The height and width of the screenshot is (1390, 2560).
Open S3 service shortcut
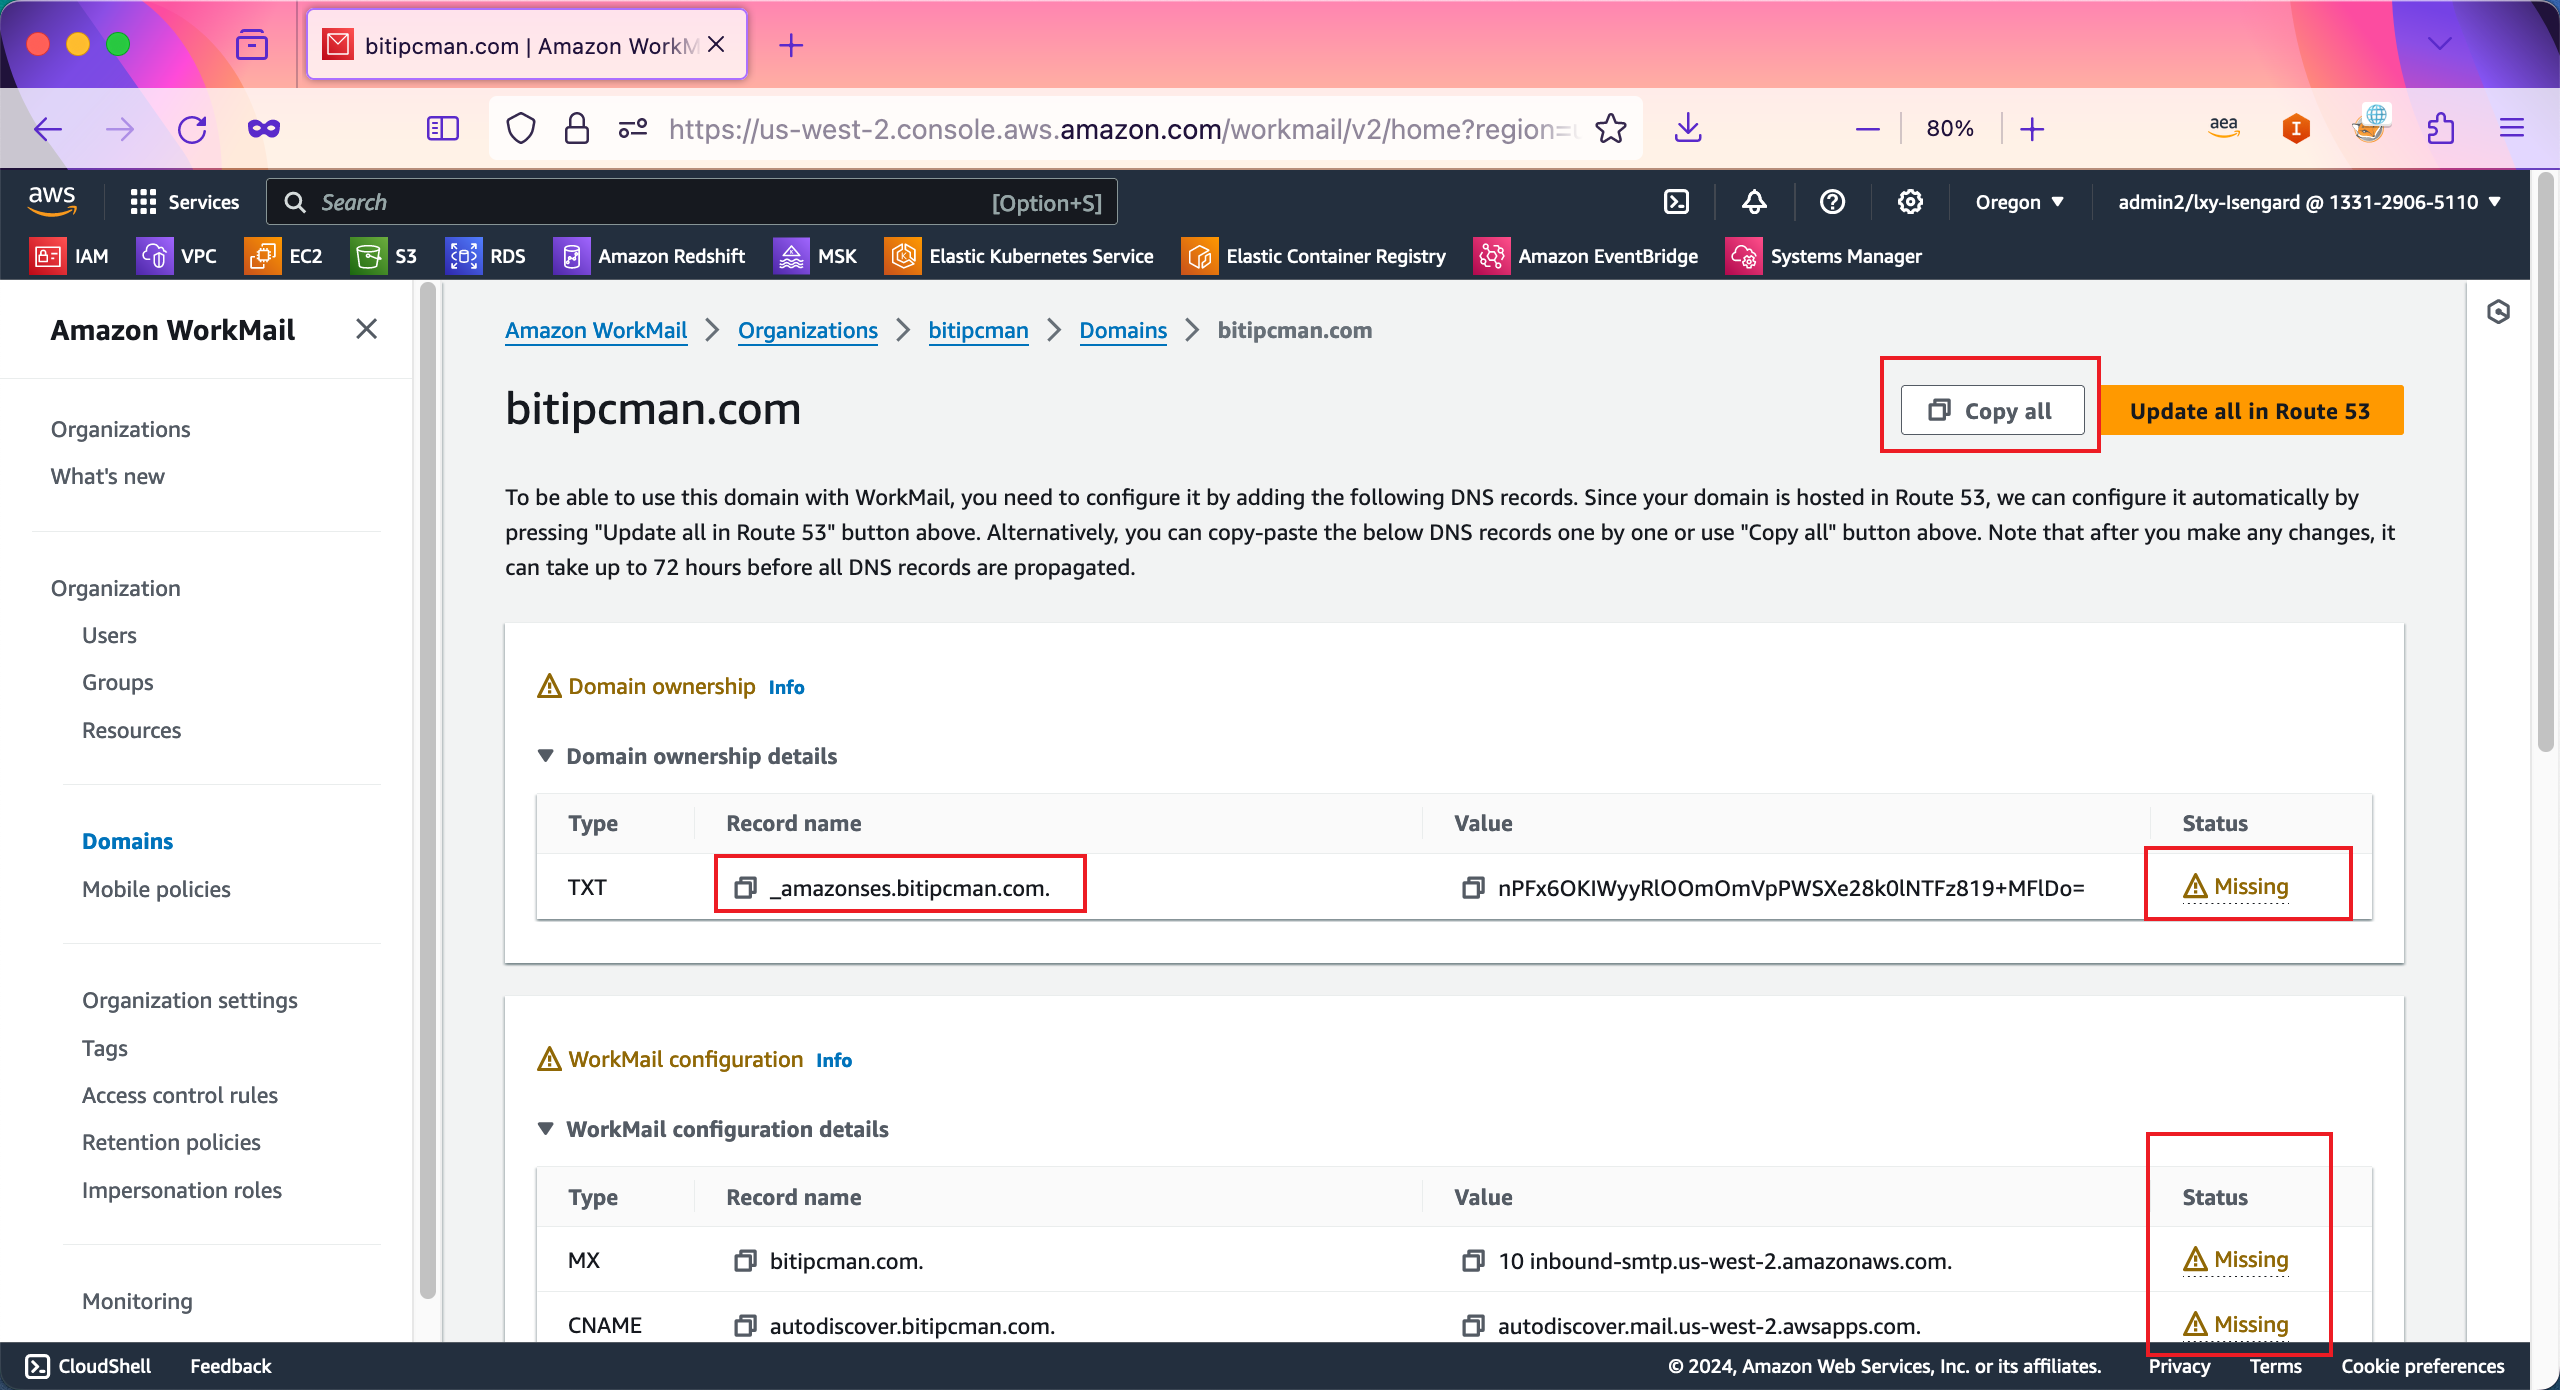(384, 256)
